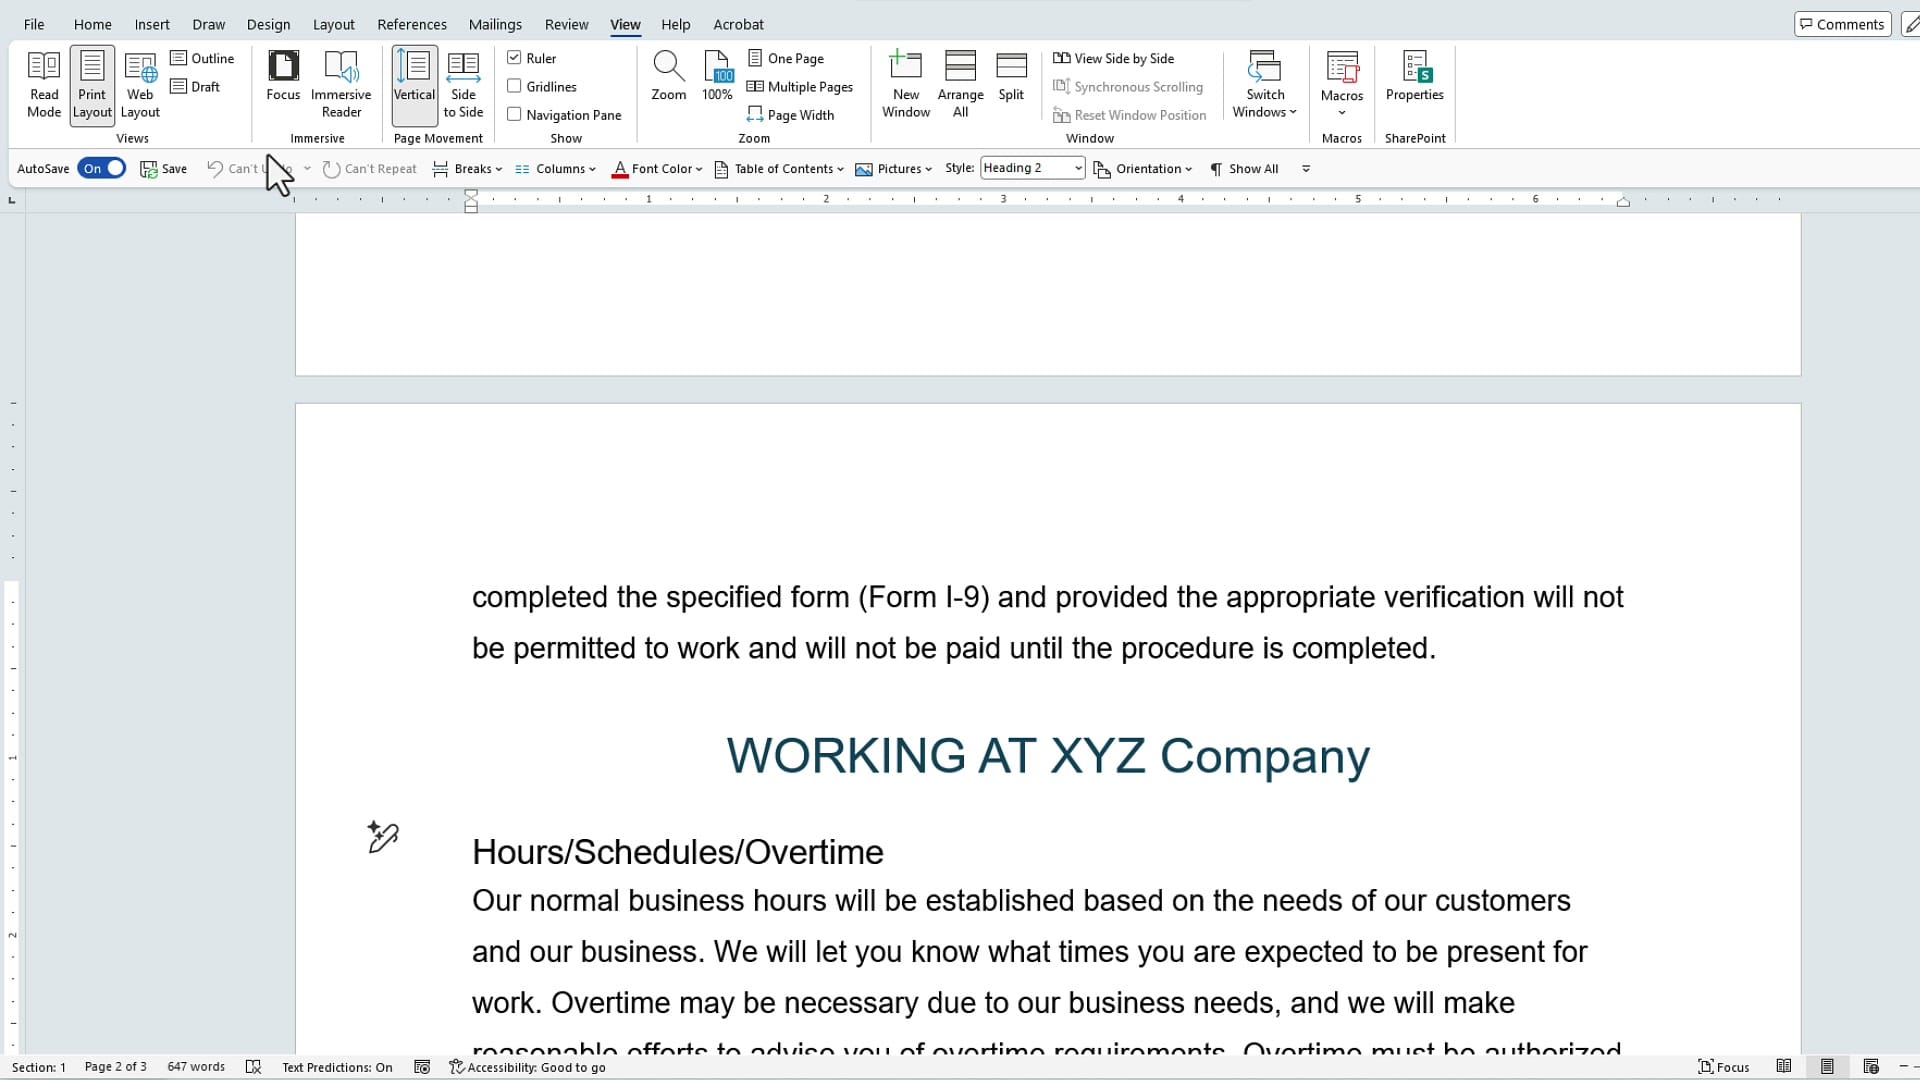1920x1080 pixels.
Task: Open the Switch Windows dropdown
Action: pos(1264,85)
